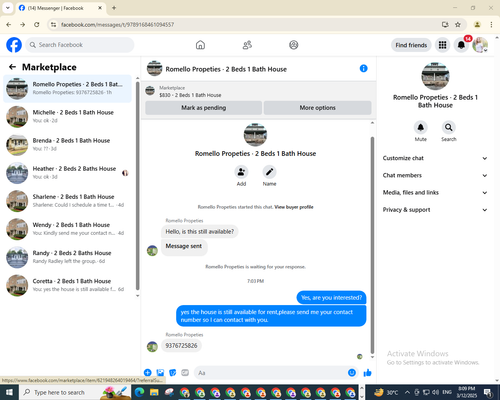Open Romello Propeties conversation in list
The height and width of the screenshot is (400, 500).
tap(67, 88)
